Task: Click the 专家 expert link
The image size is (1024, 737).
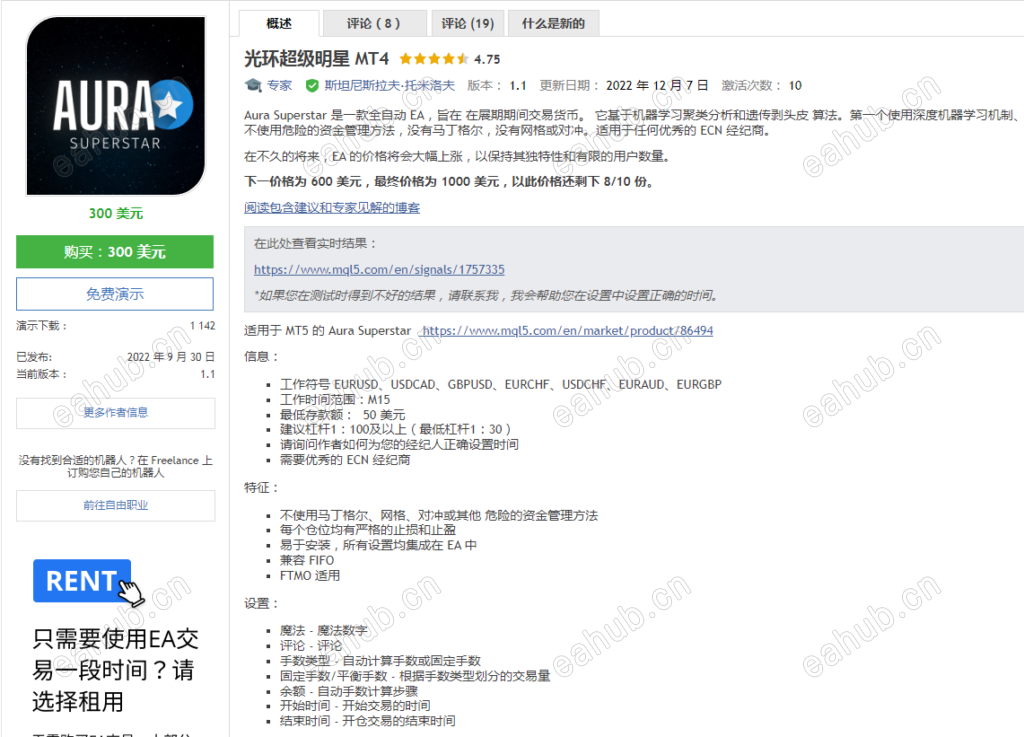Action: coord(280,86)
